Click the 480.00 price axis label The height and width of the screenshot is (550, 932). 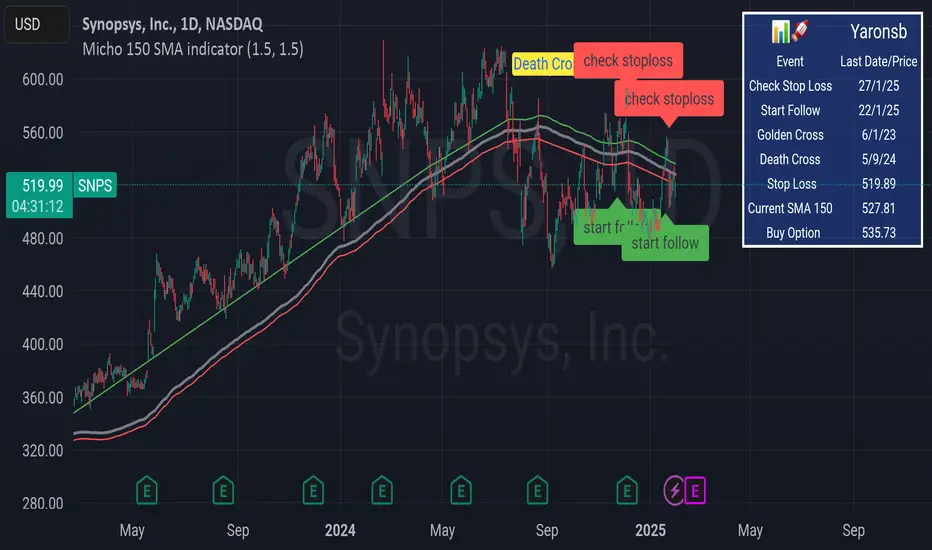point(42,238)
